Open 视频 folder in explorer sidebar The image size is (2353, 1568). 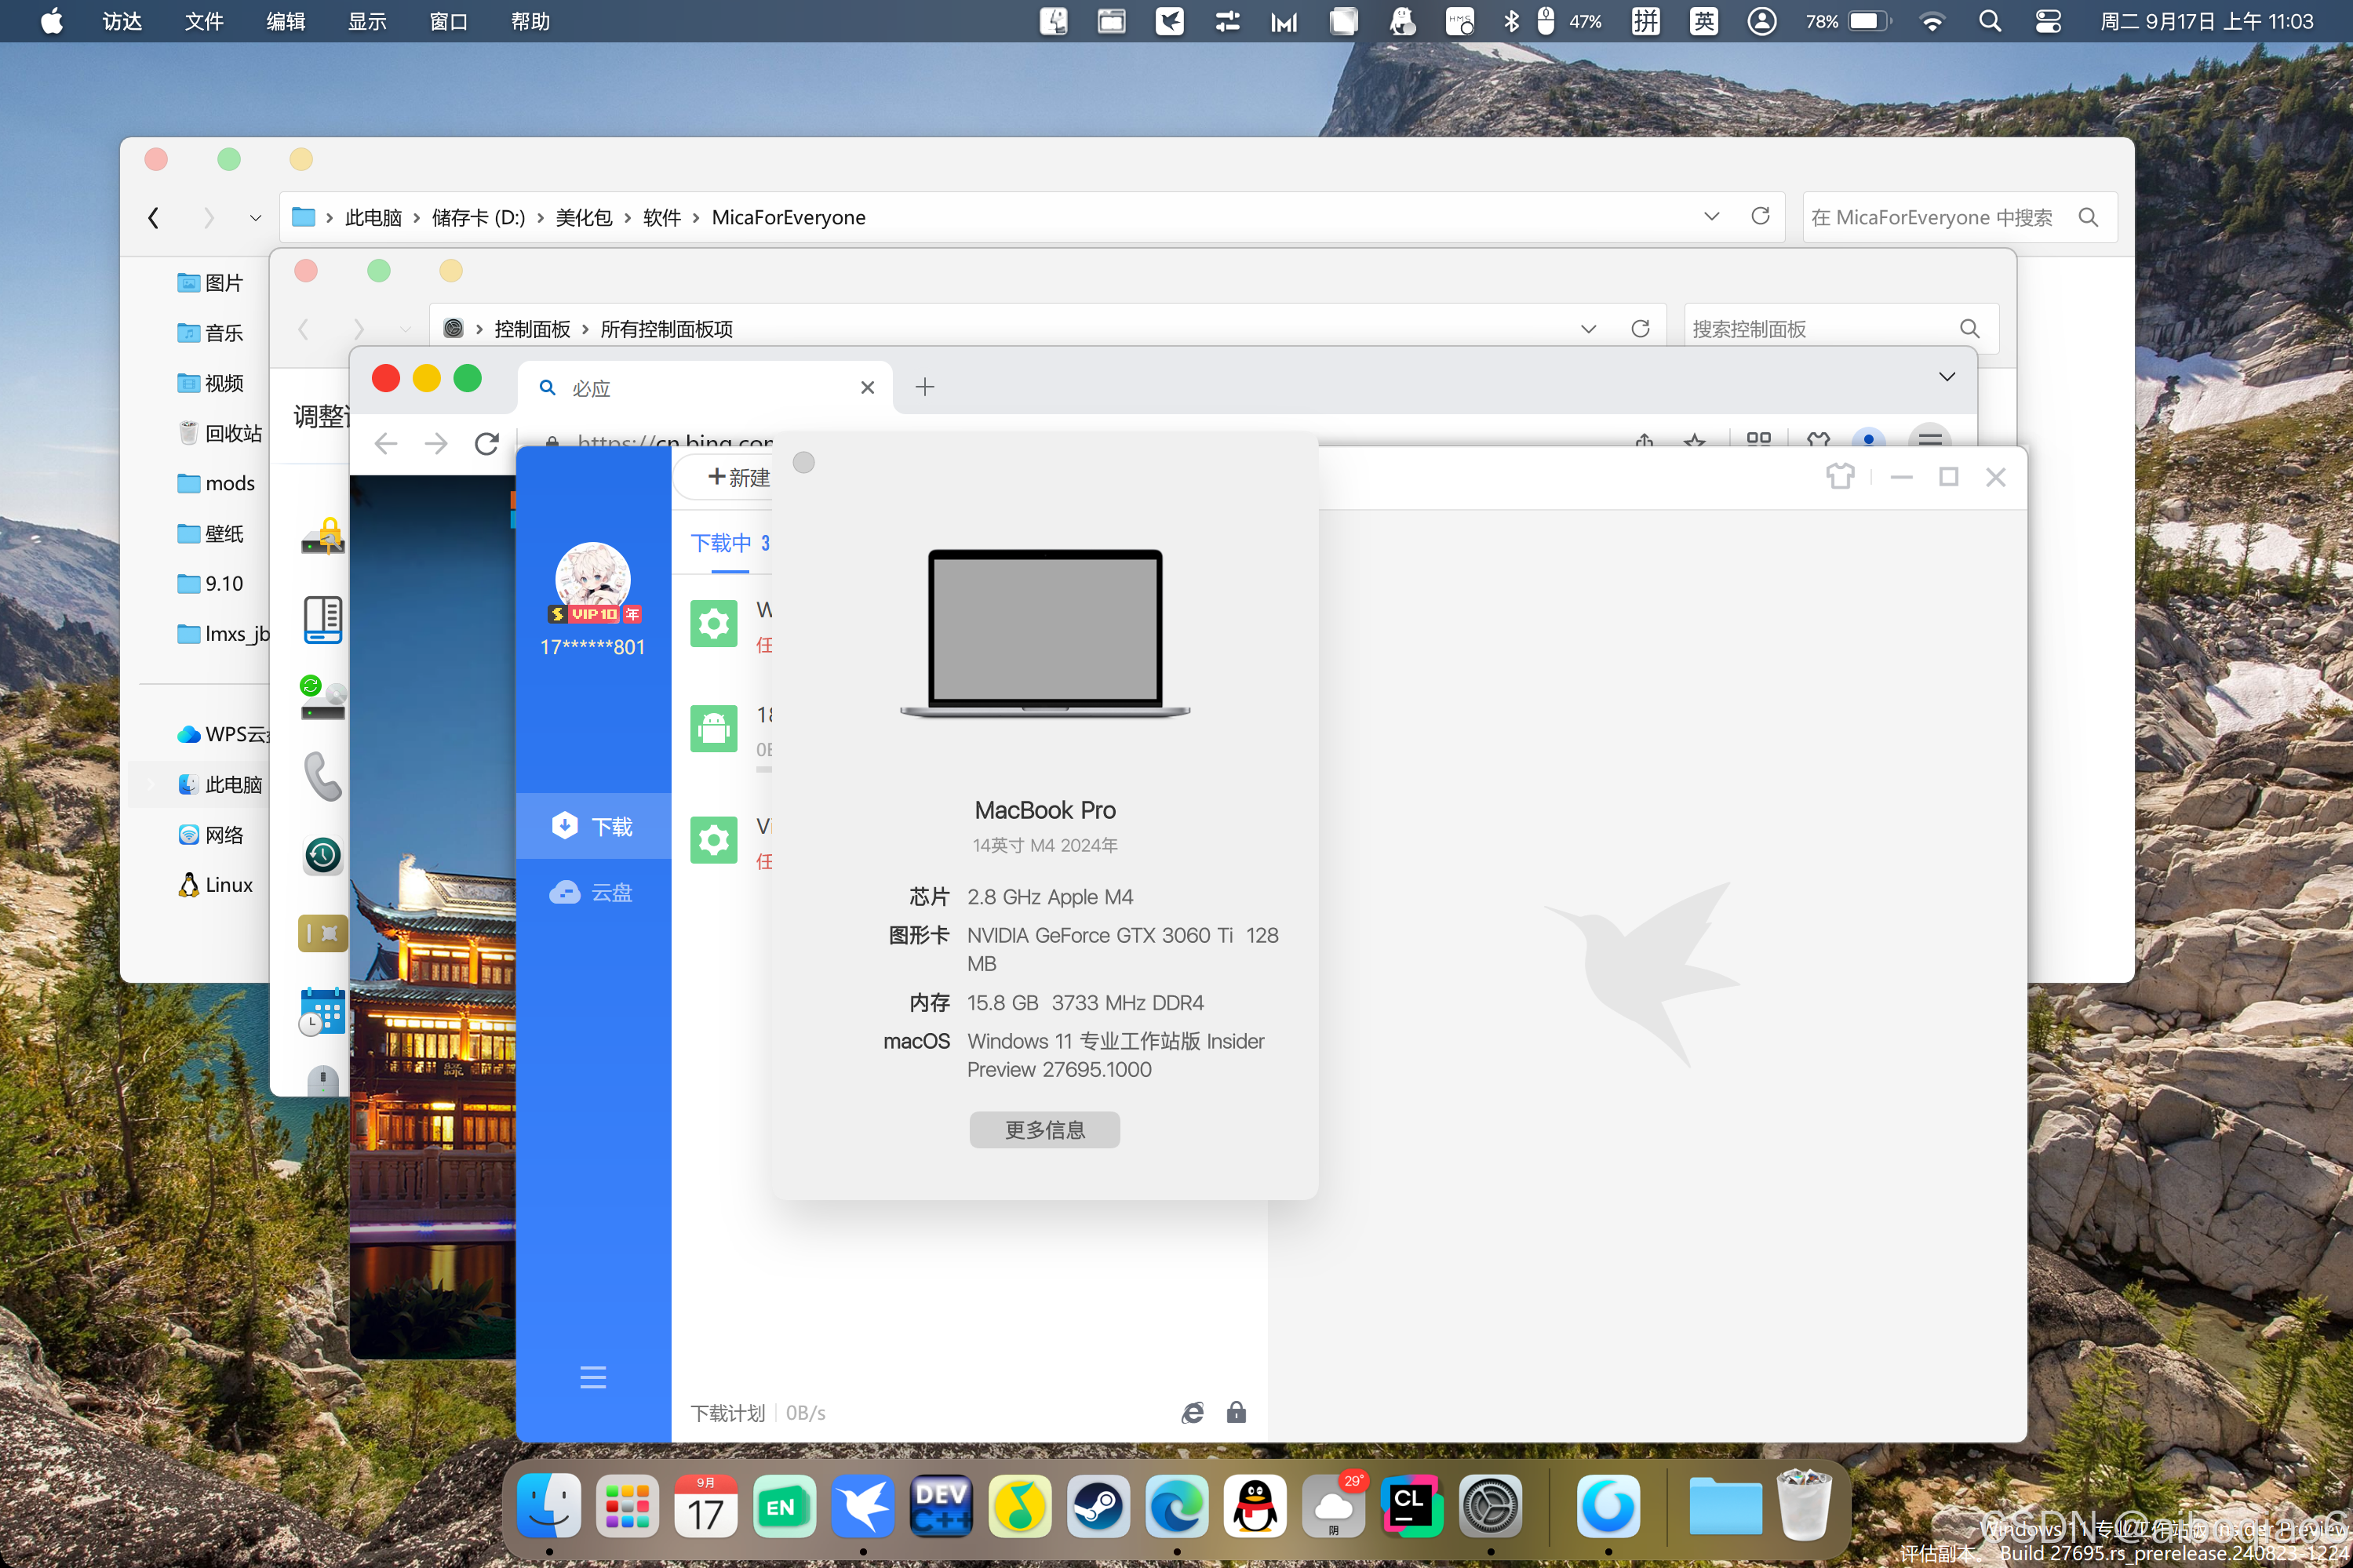(x=211, y=383)
